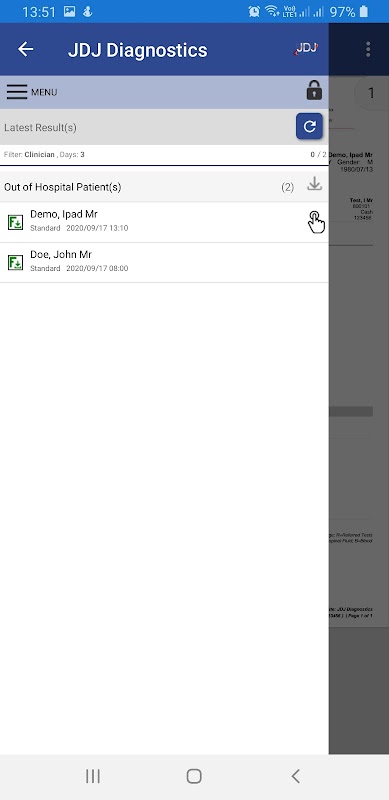Tap the padlock lock icon
The height and width of the screenshot is (800, 389).
(314, 90)
